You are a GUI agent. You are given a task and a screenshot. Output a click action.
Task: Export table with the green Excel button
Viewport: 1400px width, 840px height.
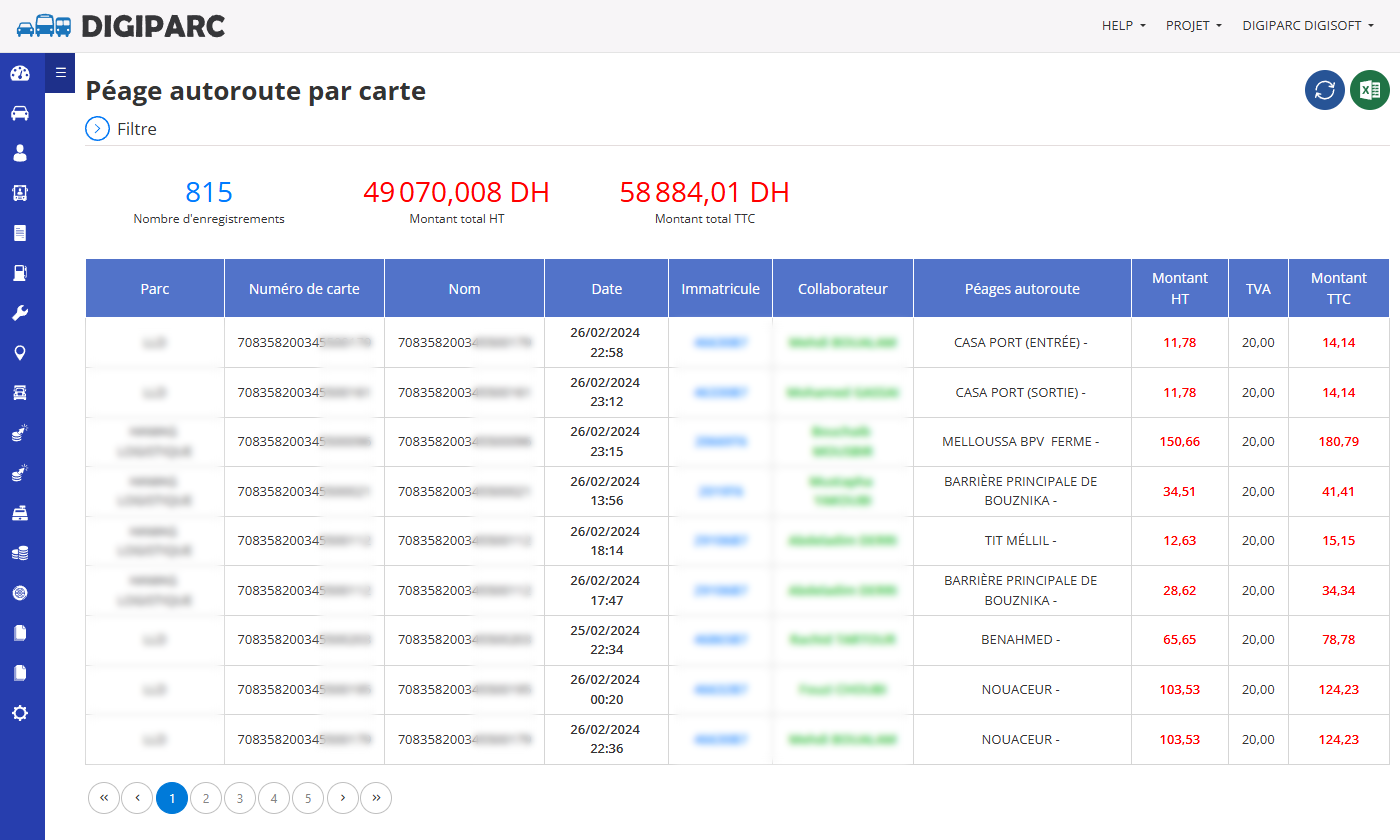[x=1370, y=90]
